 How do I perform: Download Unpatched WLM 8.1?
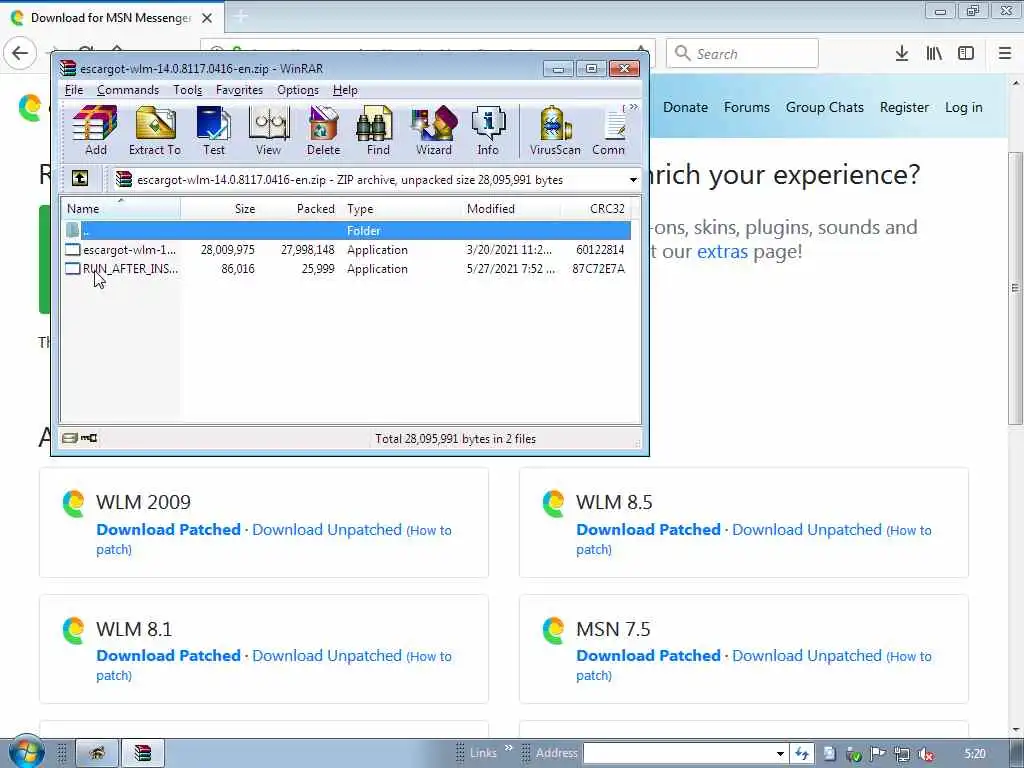coord(327,656)
